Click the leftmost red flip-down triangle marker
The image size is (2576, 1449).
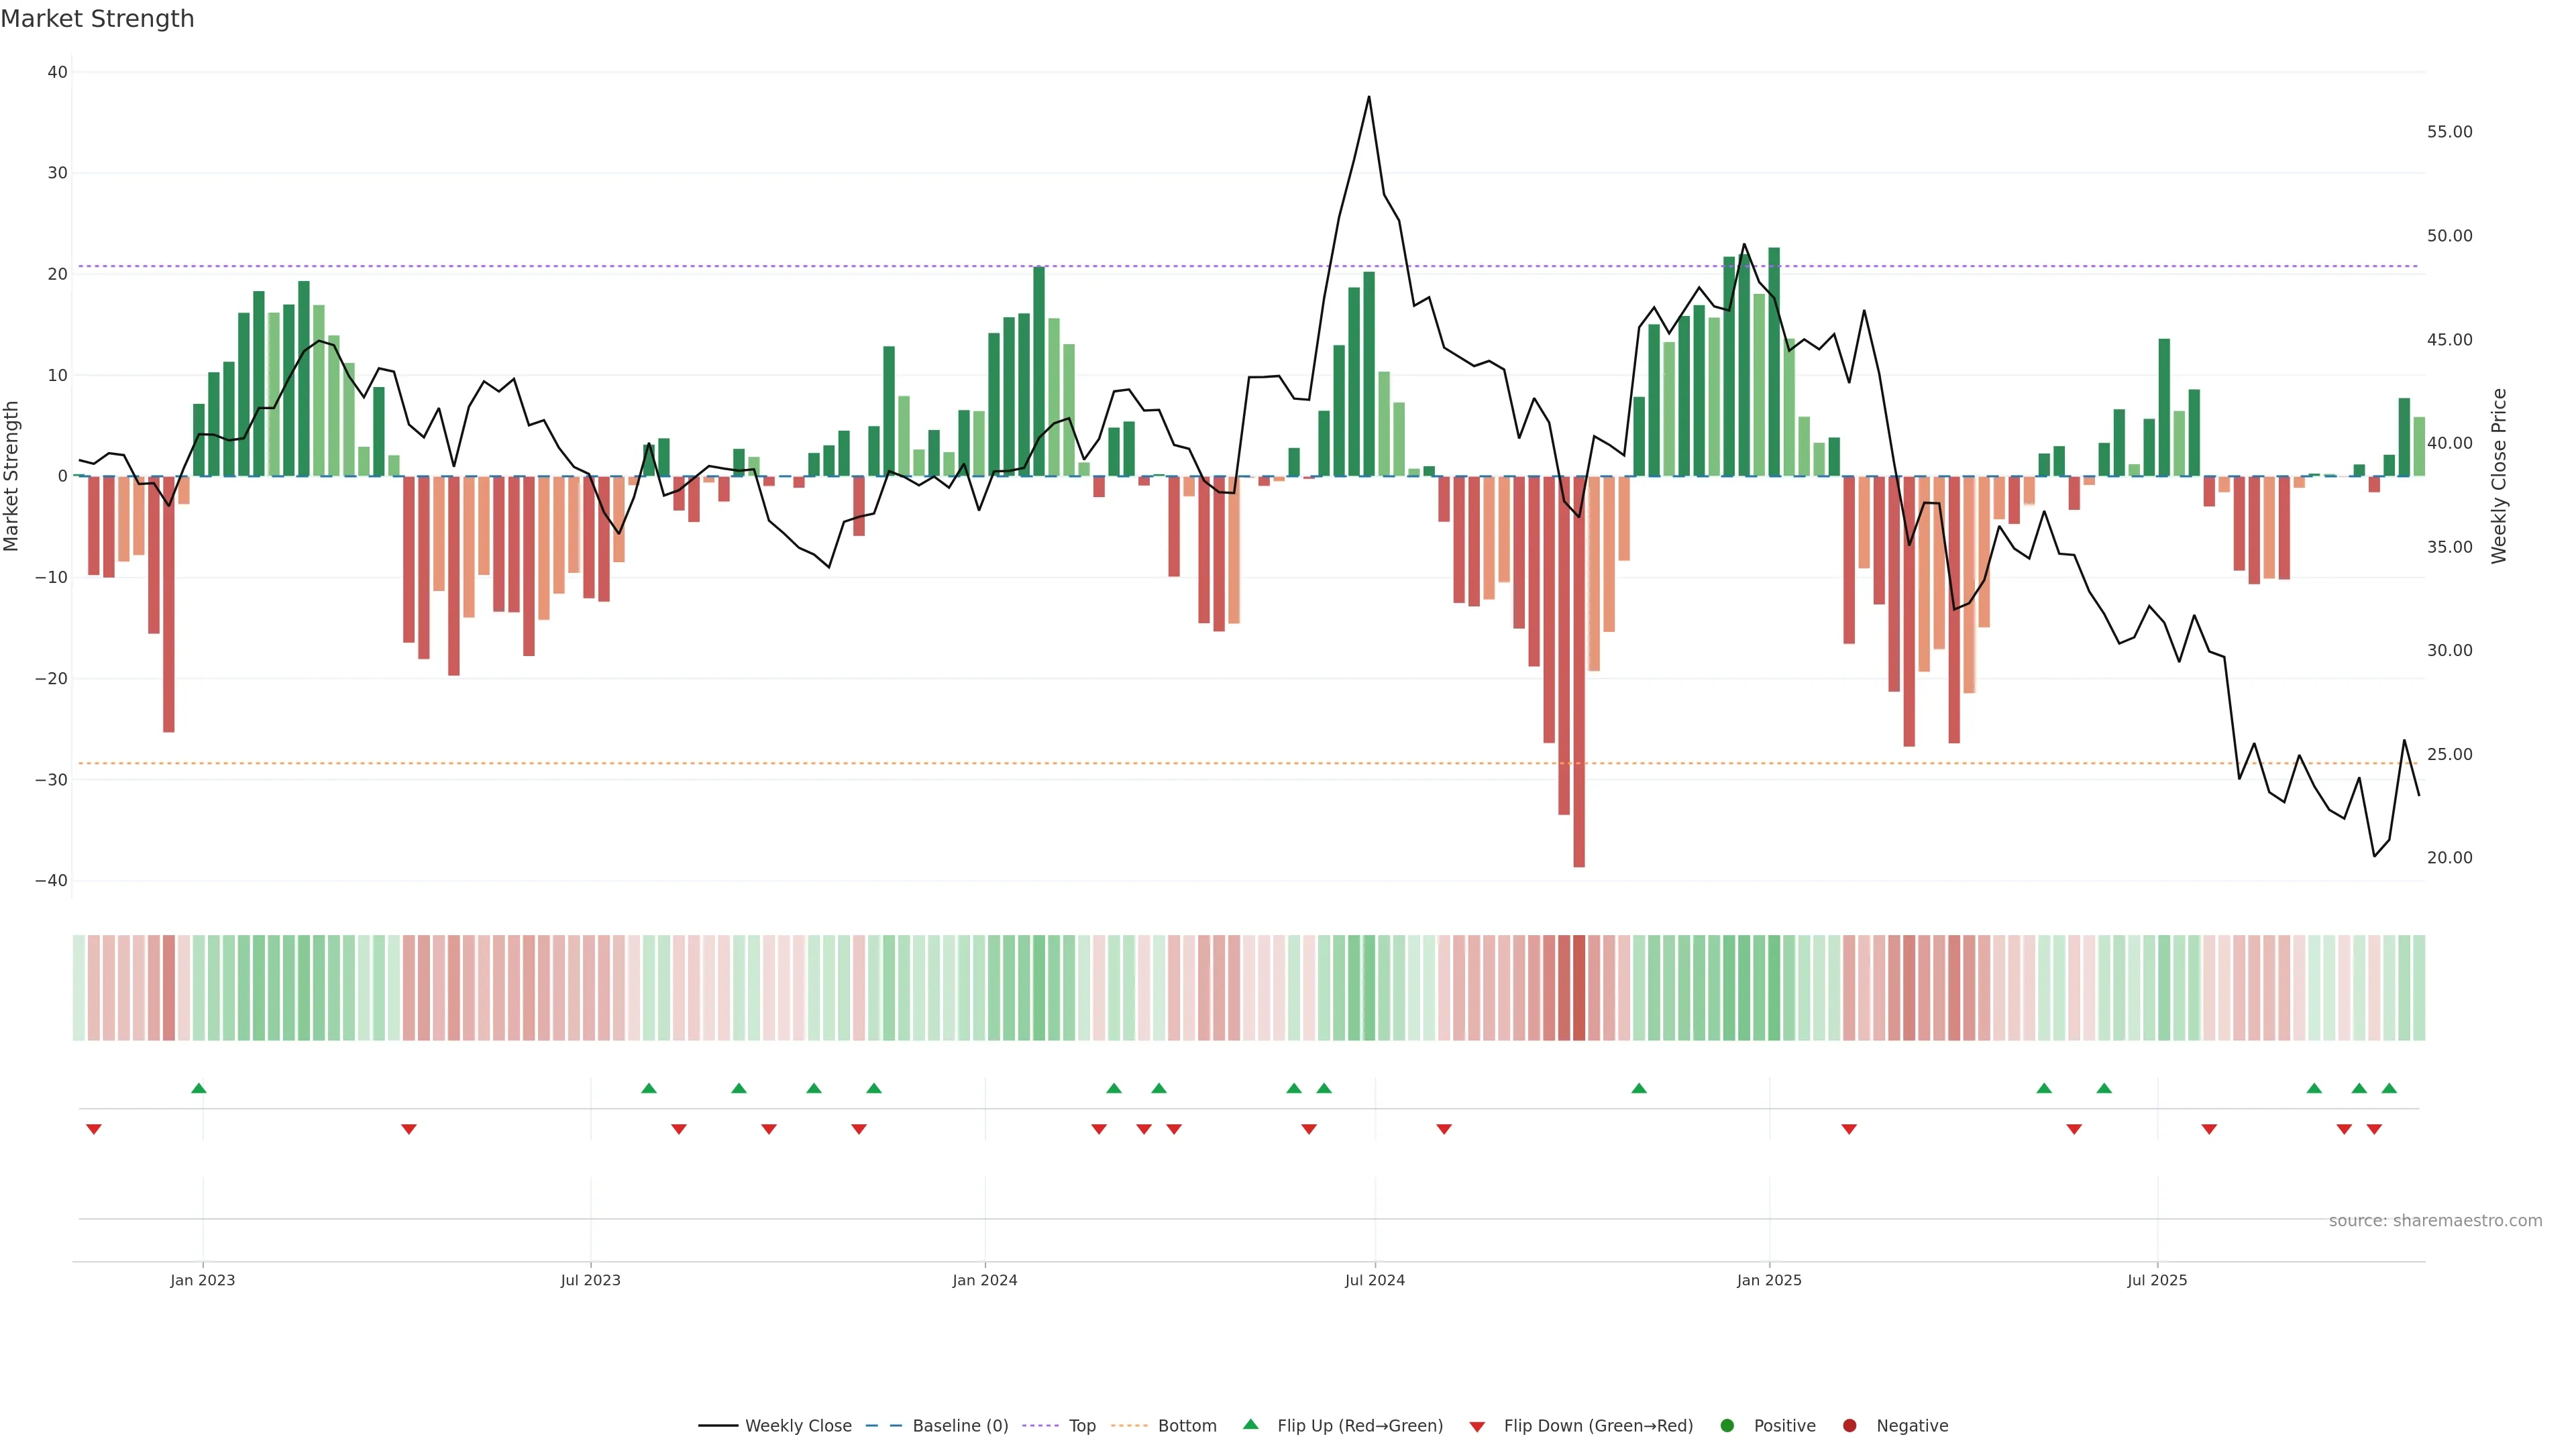coord(94,1129)
